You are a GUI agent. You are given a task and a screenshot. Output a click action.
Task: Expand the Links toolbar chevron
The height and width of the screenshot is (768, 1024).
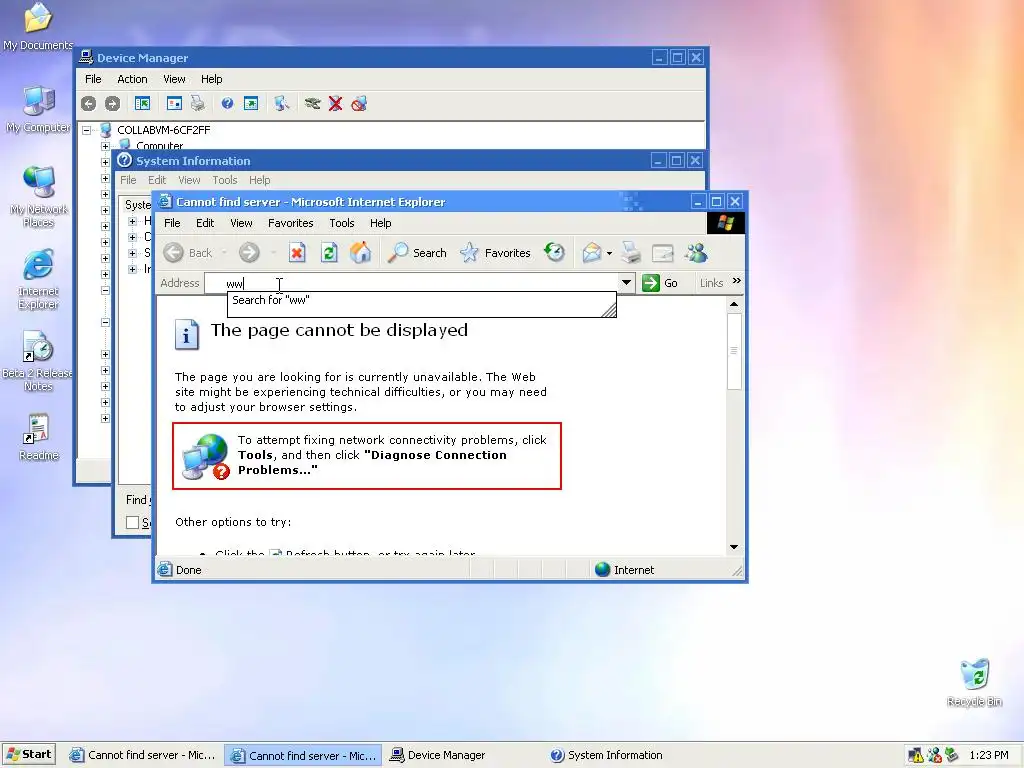737,281
